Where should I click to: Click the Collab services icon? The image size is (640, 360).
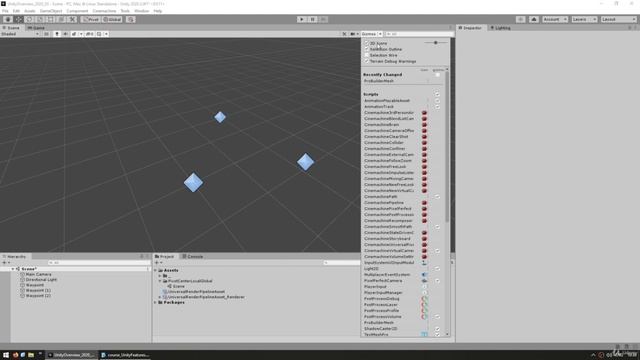point(520,19)
